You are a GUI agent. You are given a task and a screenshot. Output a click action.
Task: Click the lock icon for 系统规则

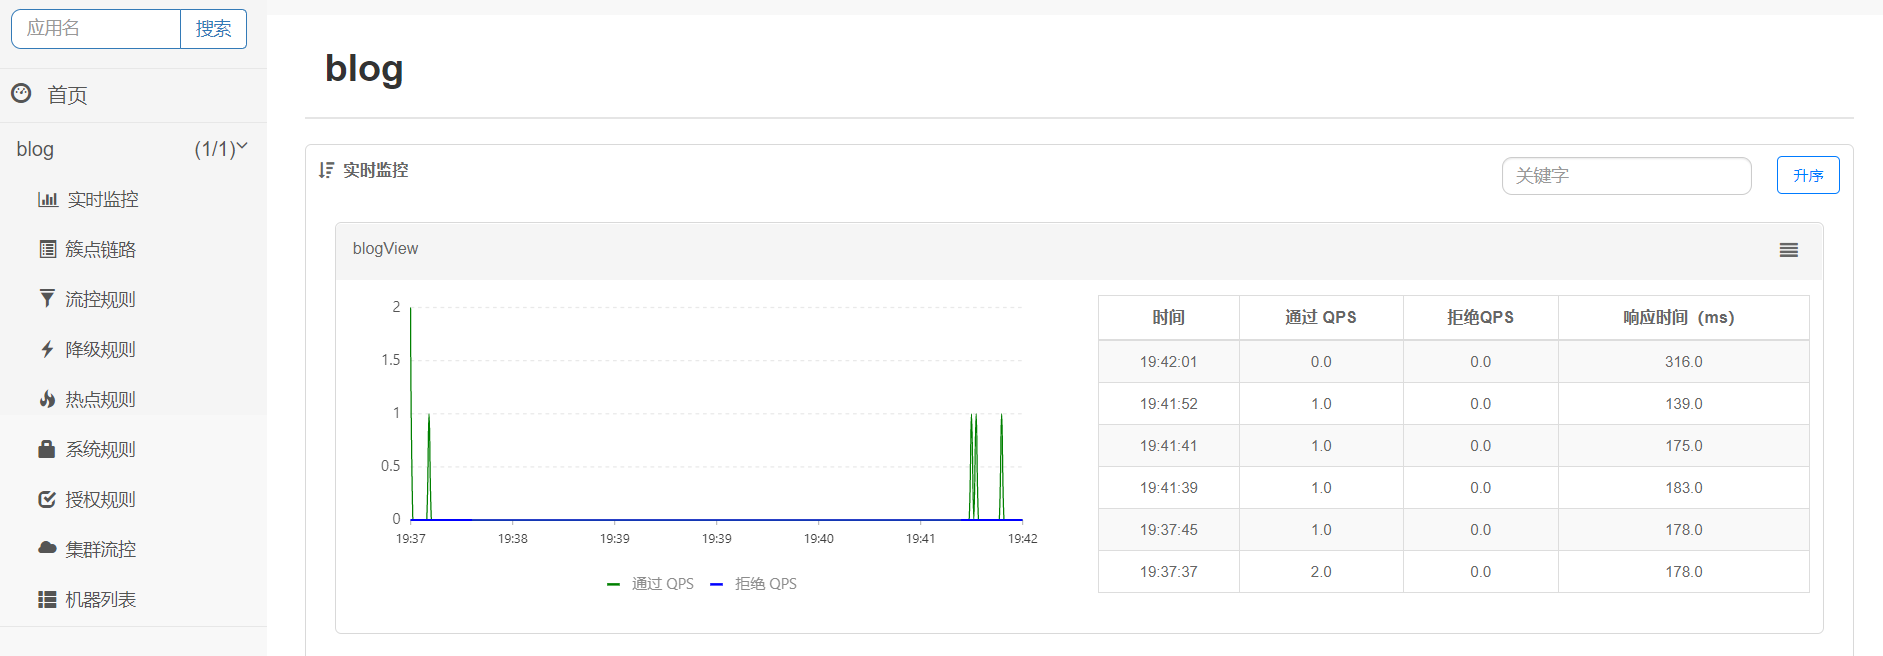[47, 449]
